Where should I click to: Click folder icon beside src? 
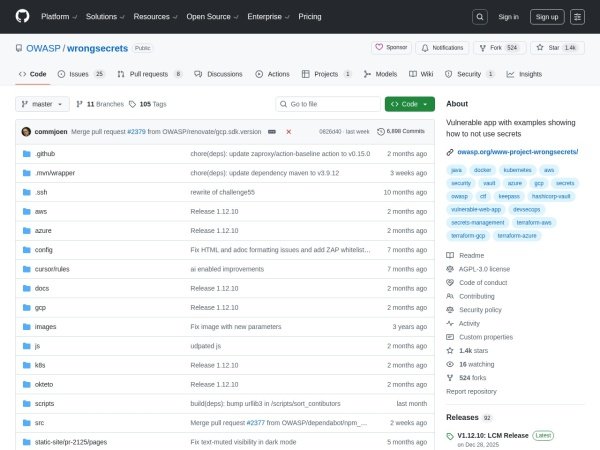point(26,423)
